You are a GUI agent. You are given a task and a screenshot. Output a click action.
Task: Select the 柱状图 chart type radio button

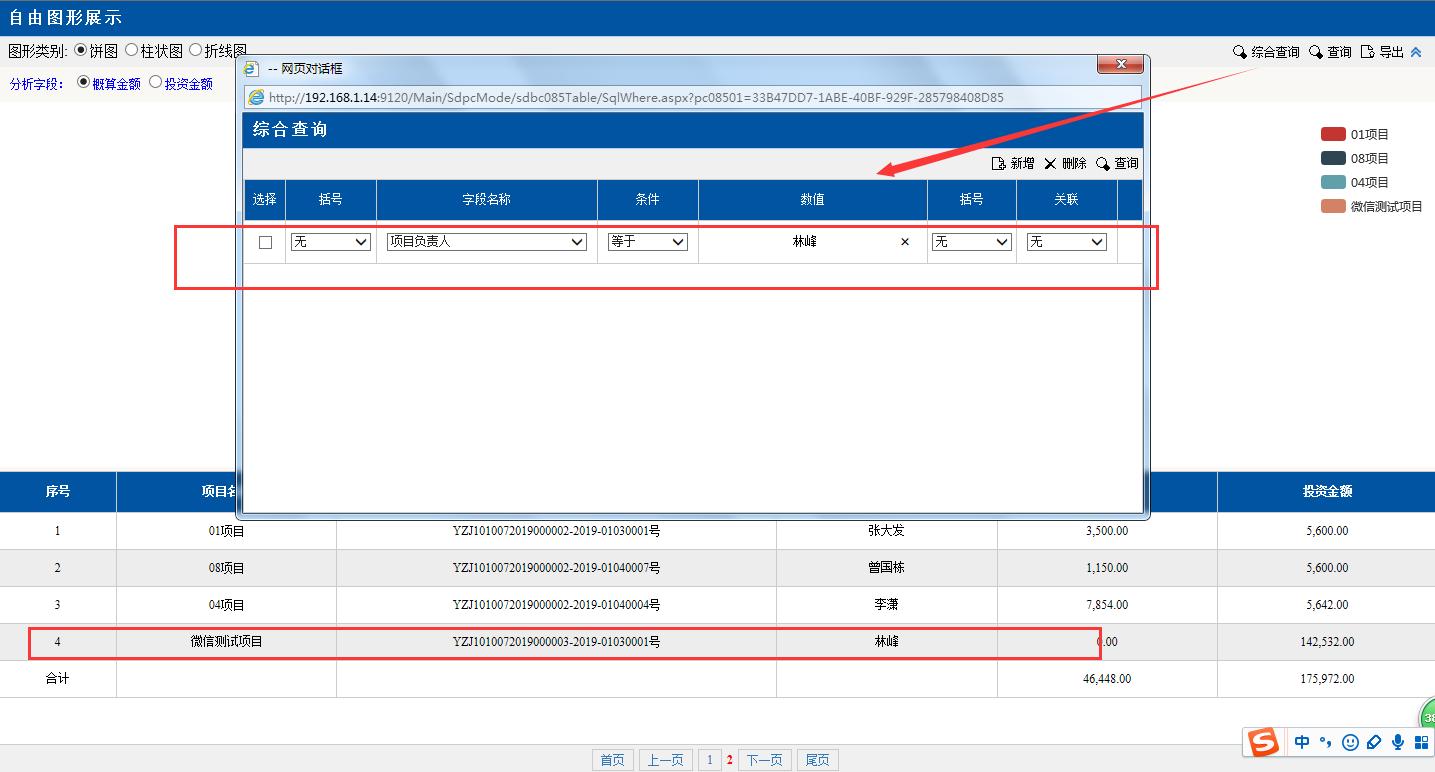coord(132,50)
